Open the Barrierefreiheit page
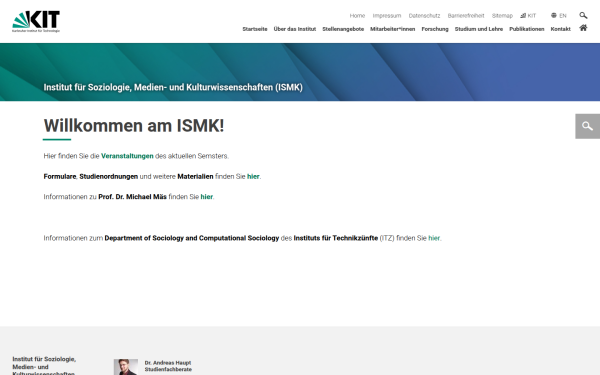The width and height of the screenshot is (600, 375). point(466,16)
